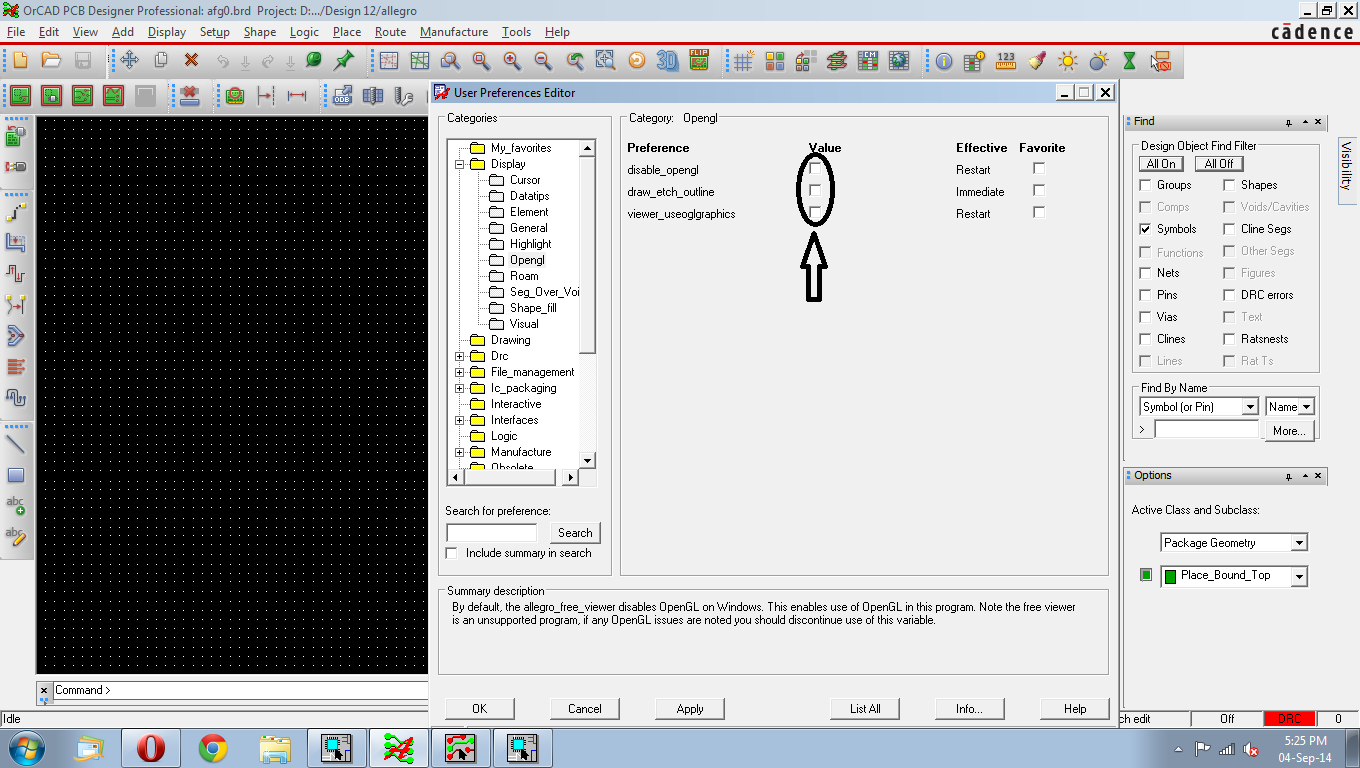Open the 3D viewer icon
The height and width of the screenshot is (768, 1360).
pyautogui.click(x=667, y=61)
